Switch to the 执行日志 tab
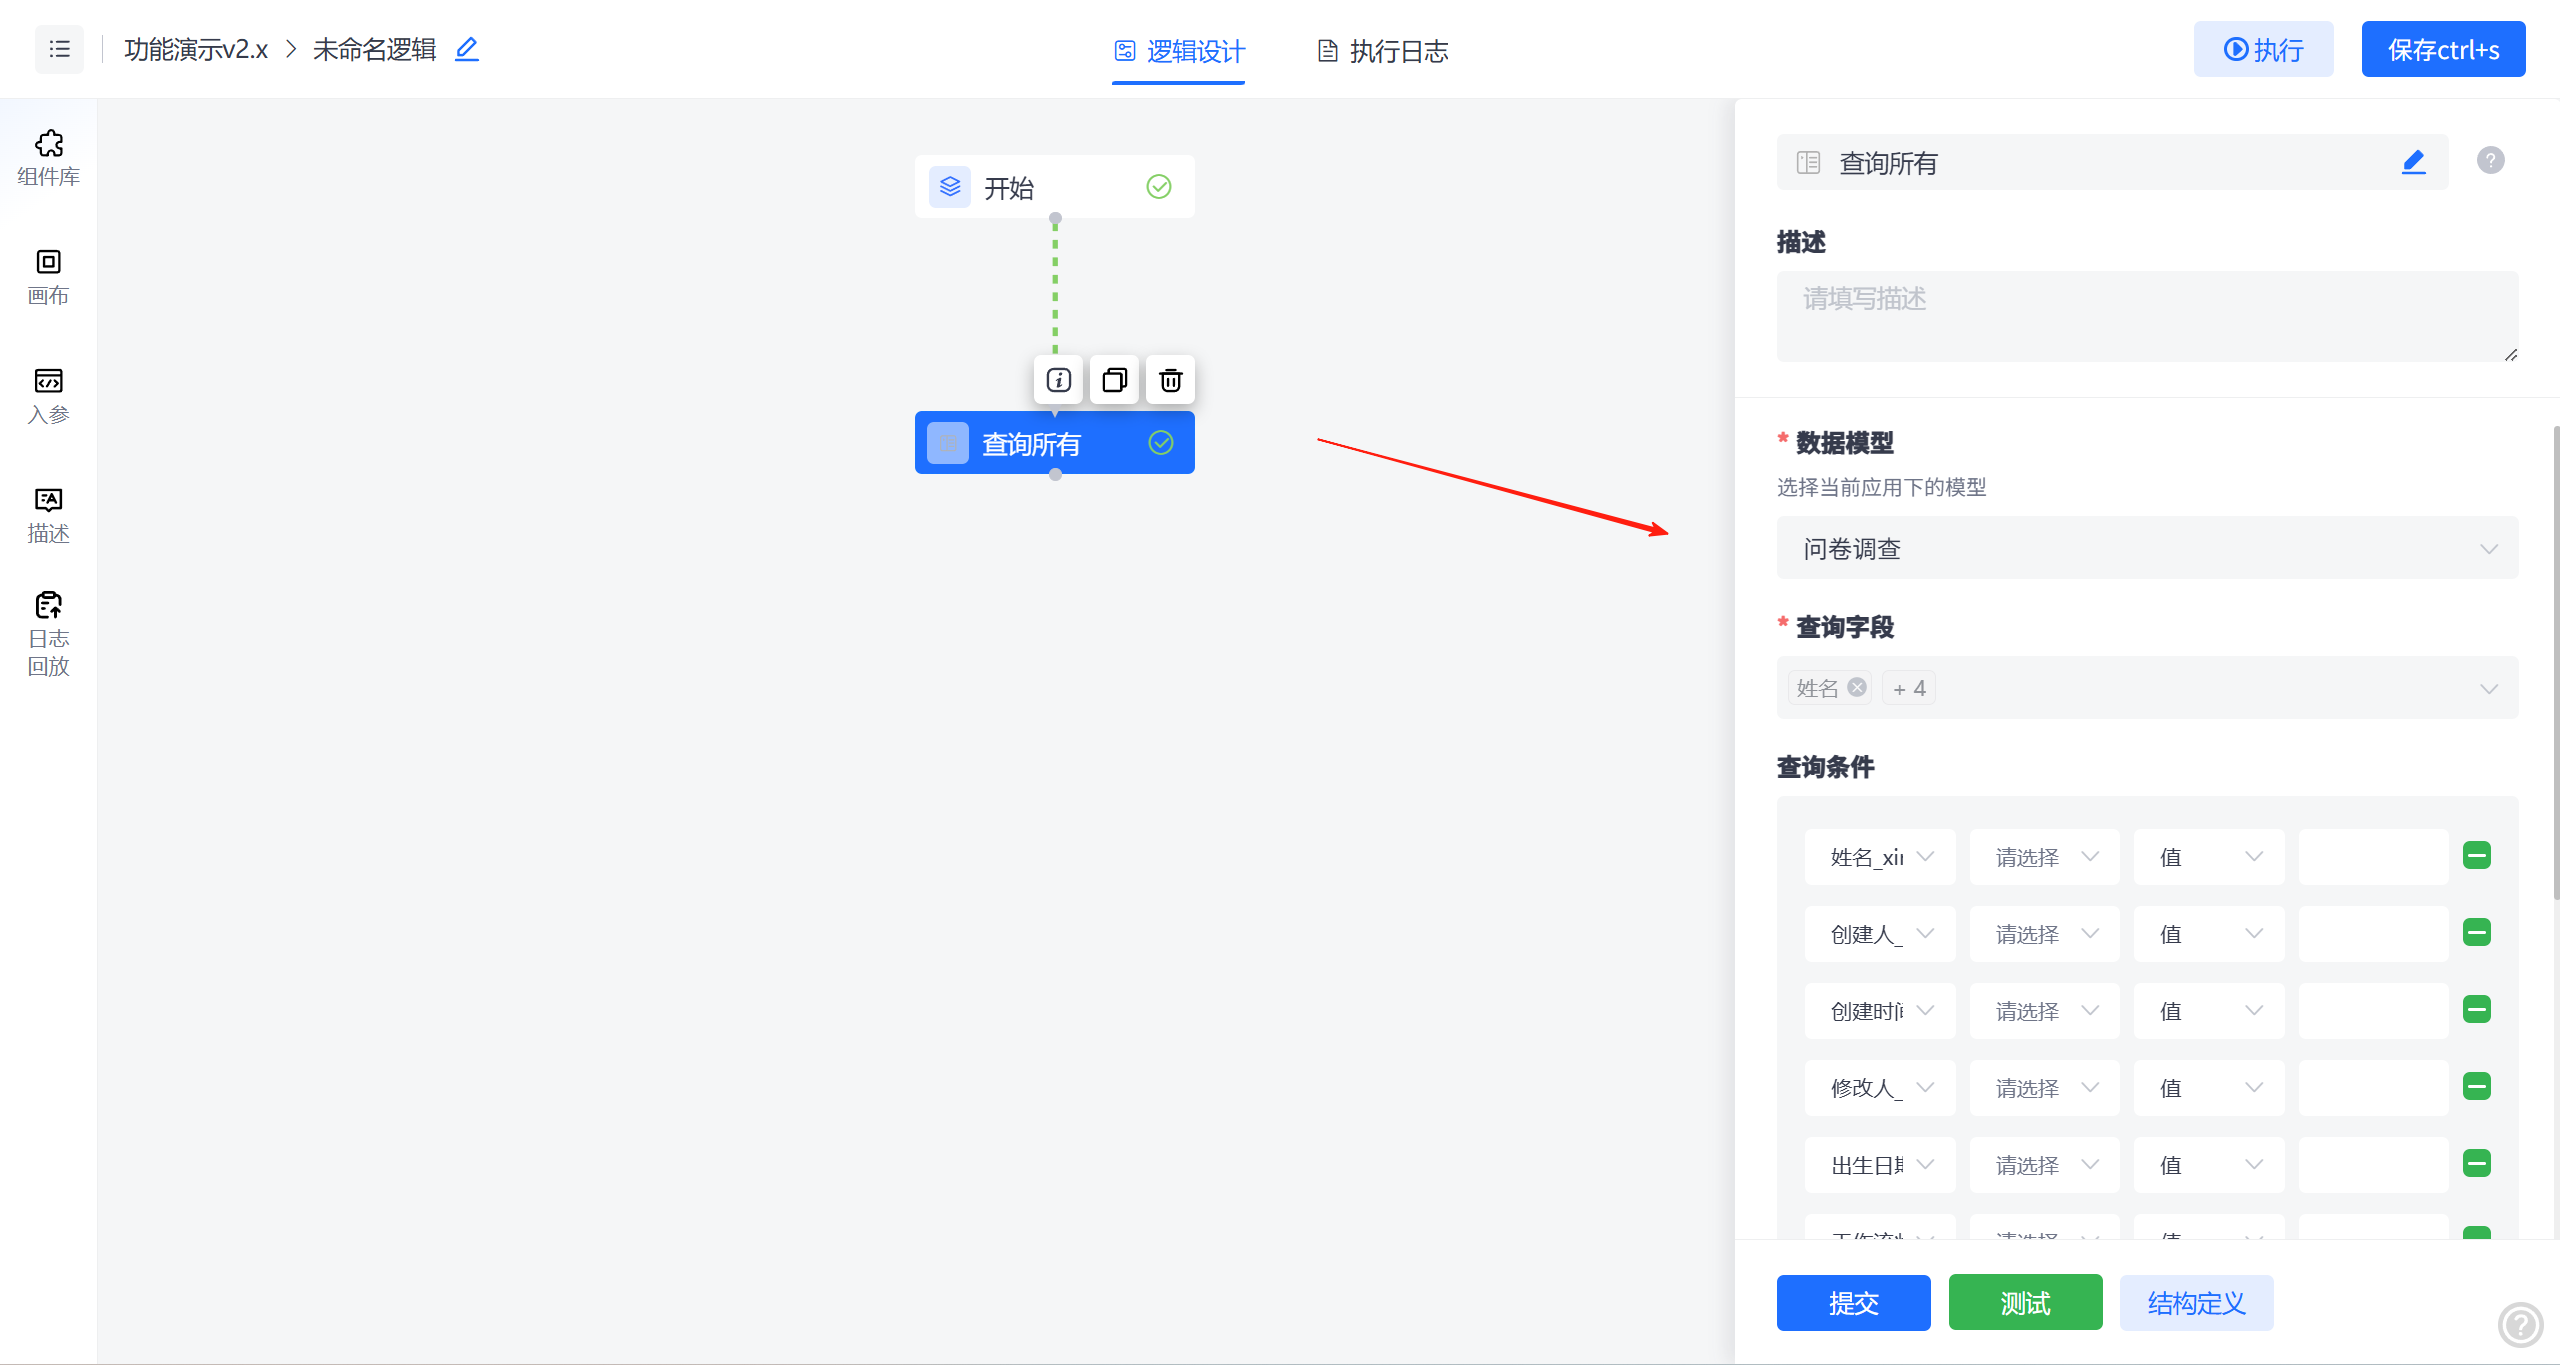This screenshot has width=2560, height=1365. (x=1382, y=51)
